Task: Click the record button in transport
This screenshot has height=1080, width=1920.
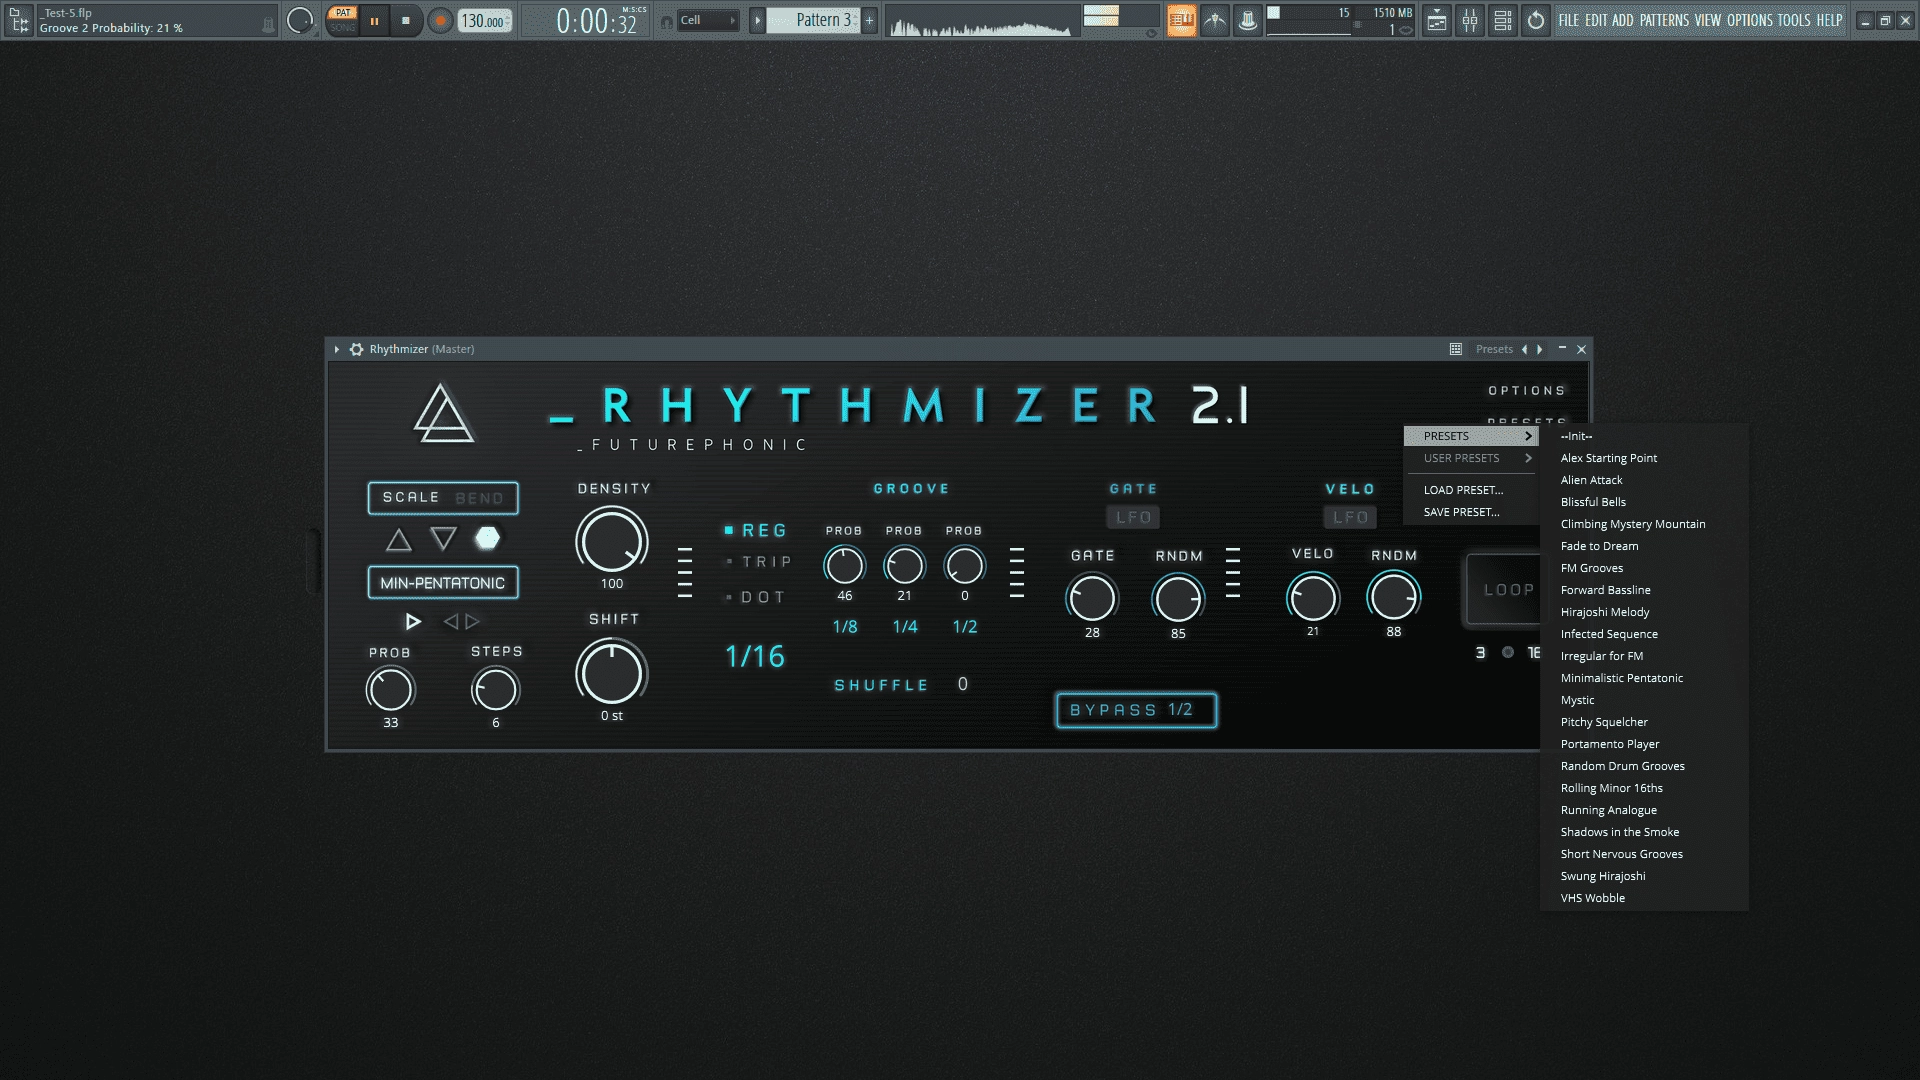Action: (x=440, y=20)
